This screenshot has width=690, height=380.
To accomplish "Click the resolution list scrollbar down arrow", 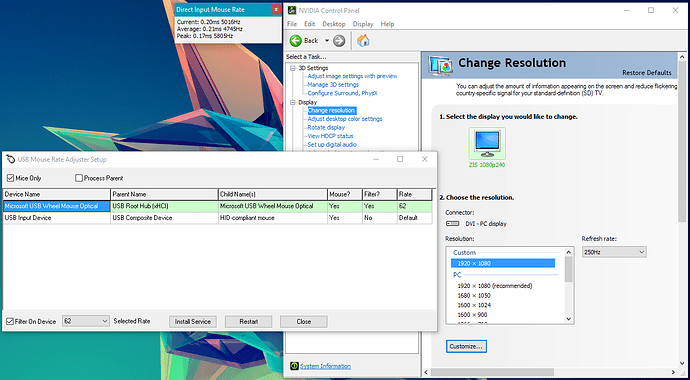I will pos(569,319).
